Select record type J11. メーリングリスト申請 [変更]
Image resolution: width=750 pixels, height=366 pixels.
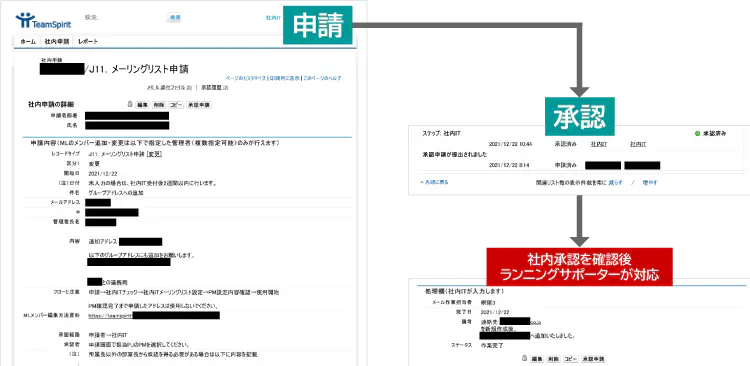click(124, 154)
